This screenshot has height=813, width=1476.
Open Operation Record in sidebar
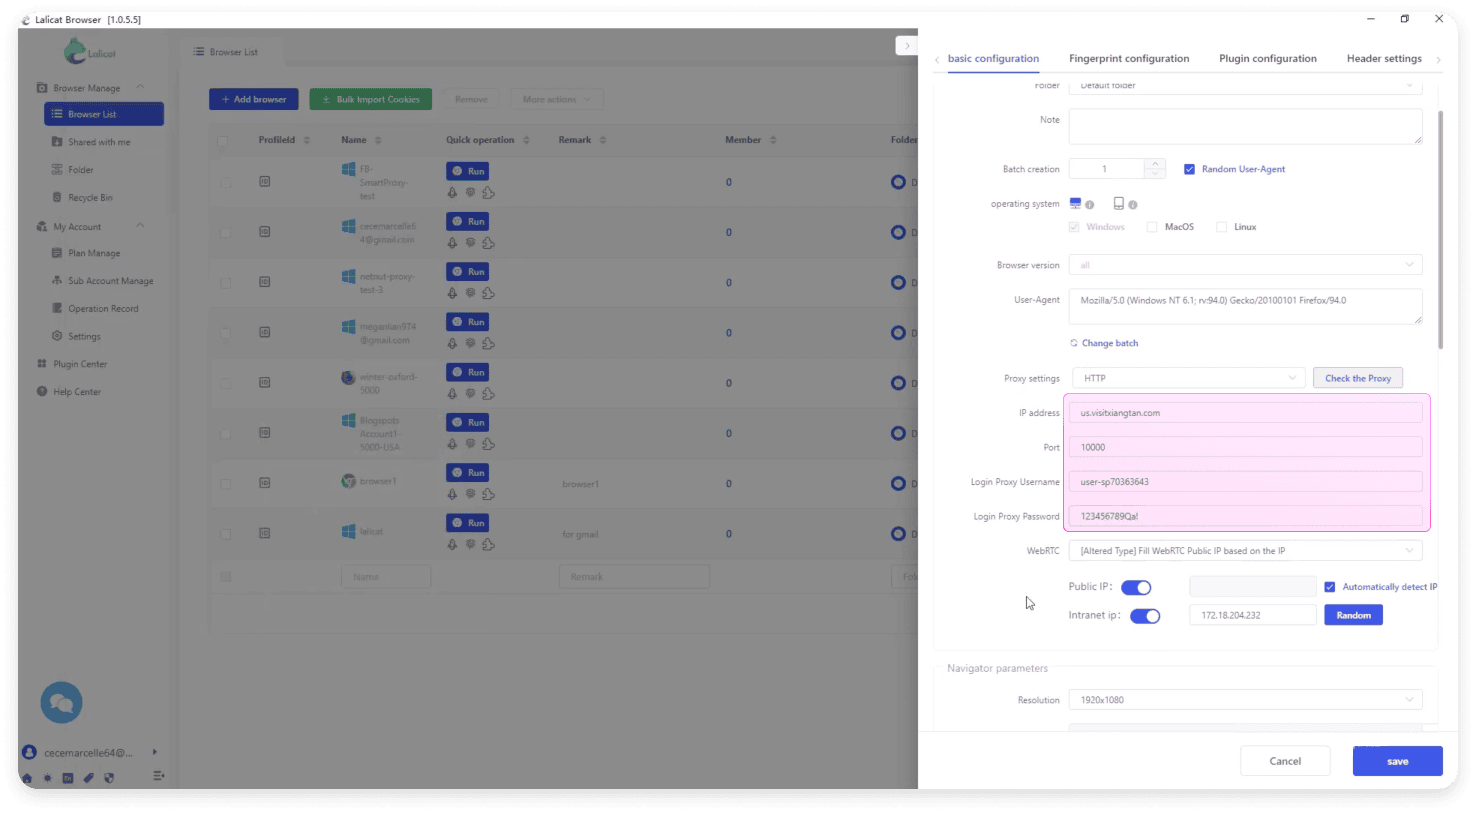coord(103,309)
